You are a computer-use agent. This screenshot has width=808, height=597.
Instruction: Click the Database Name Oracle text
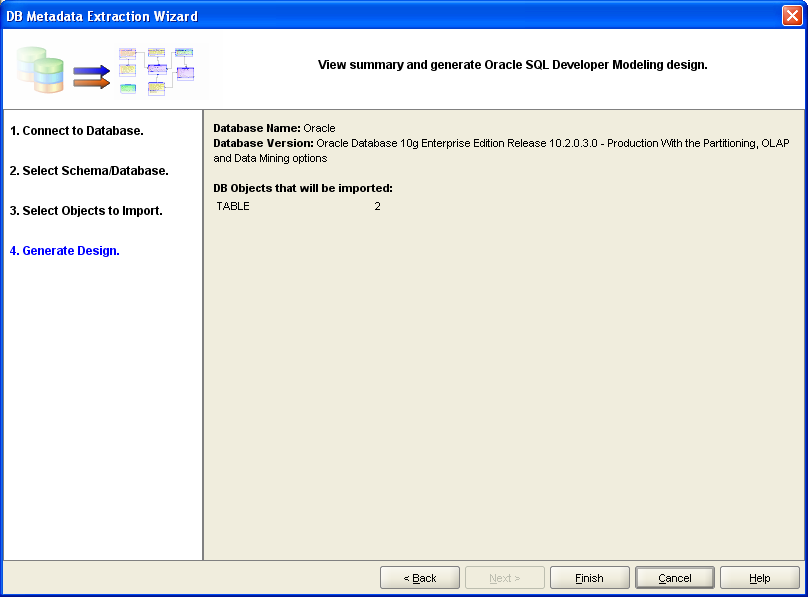coord(274,128)
